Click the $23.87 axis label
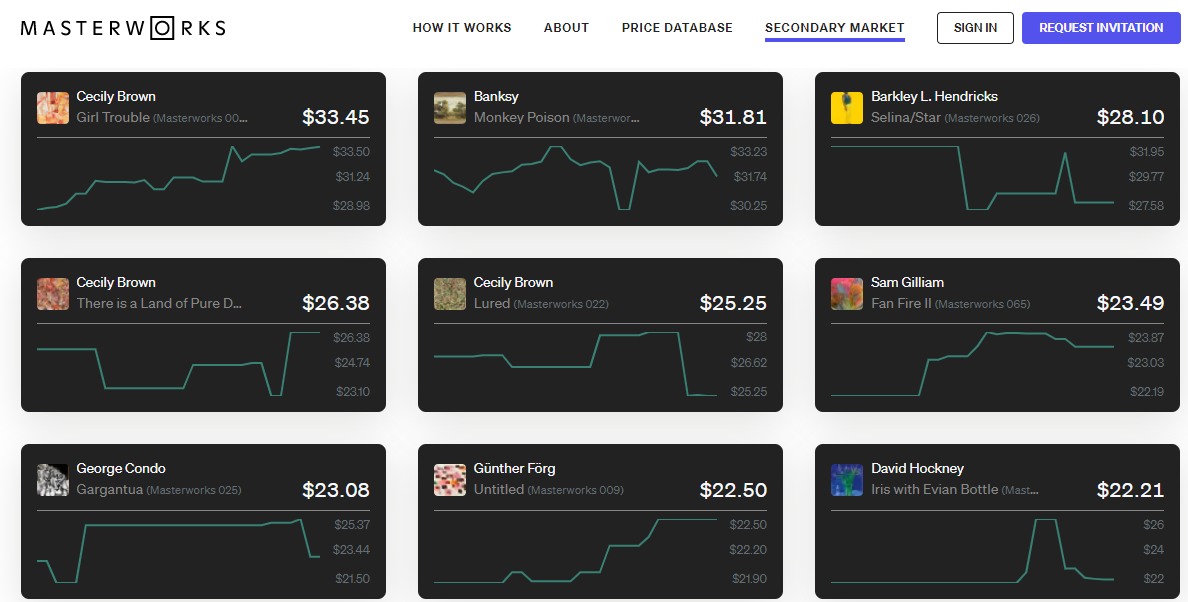The height and width of the screenshot is (602, 1188). (1146, 338)
